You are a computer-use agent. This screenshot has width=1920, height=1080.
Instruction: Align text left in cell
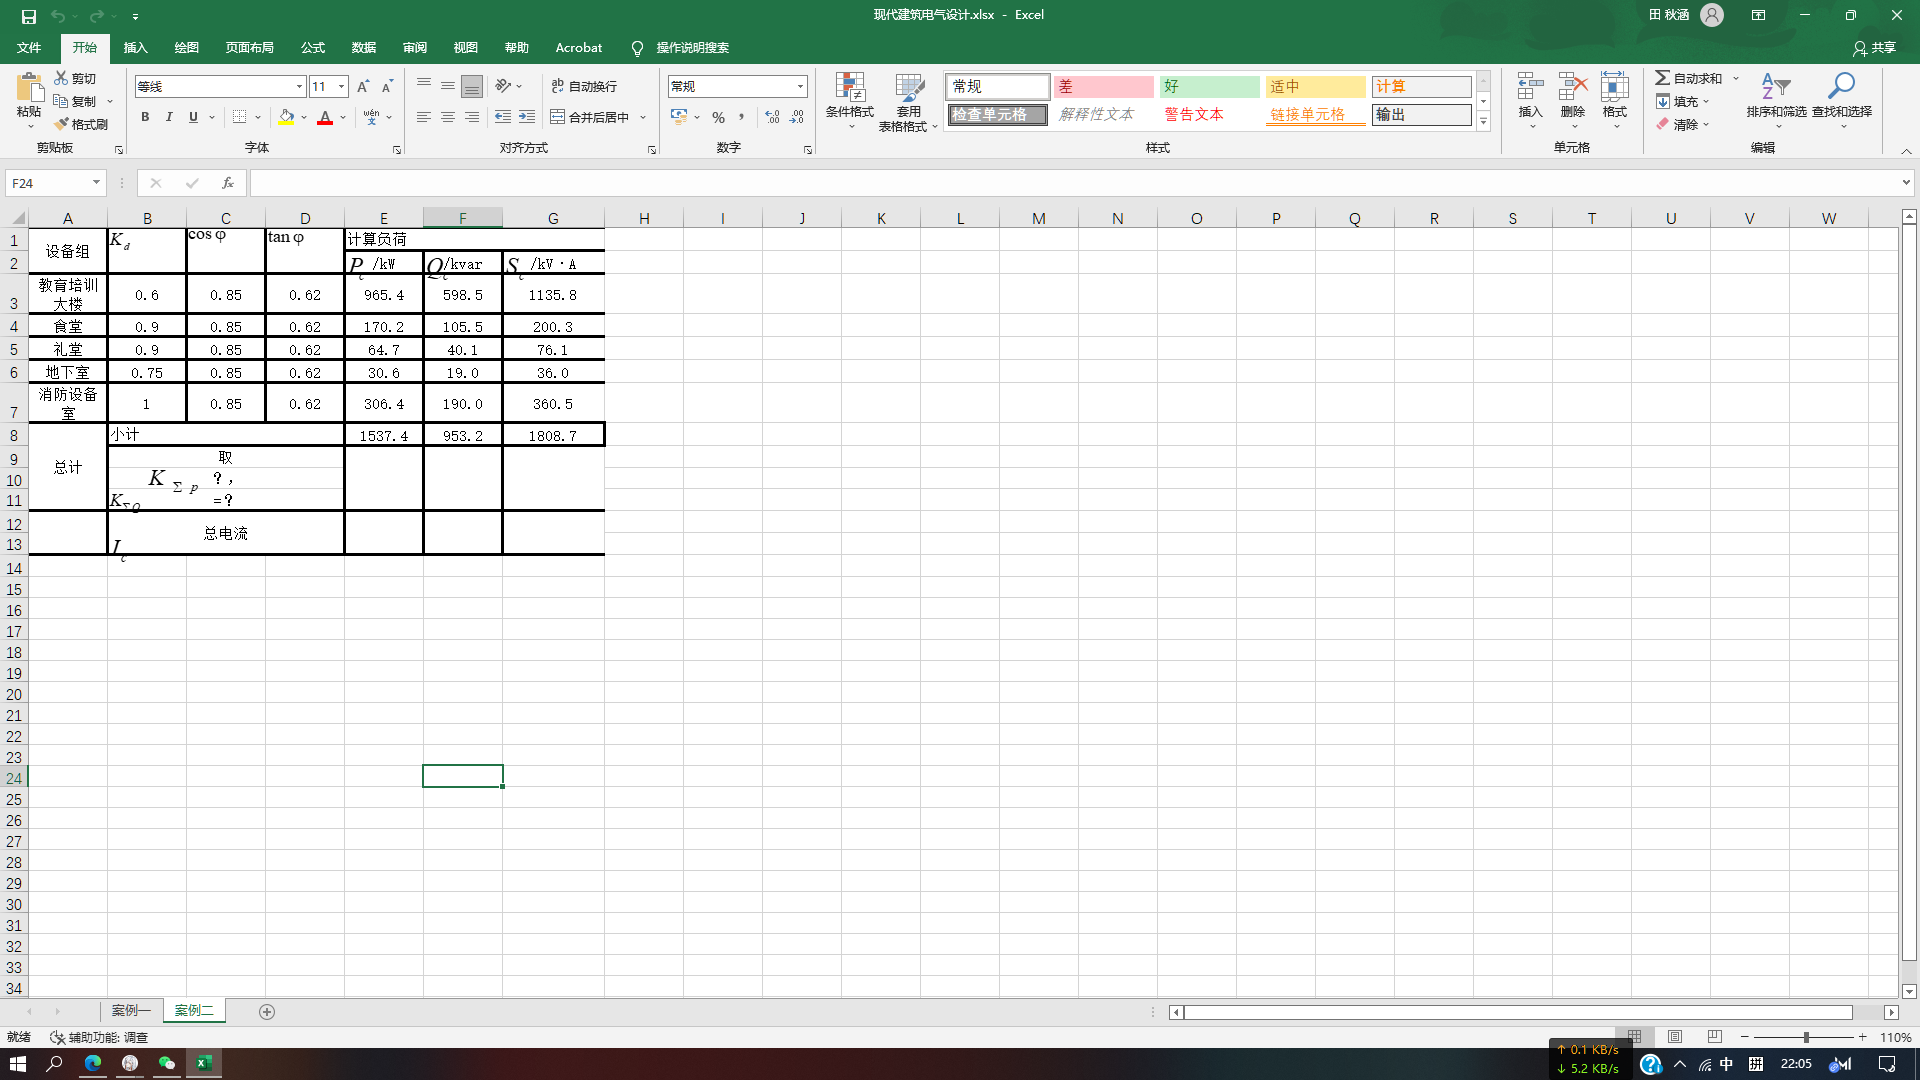tap(424, 117)
